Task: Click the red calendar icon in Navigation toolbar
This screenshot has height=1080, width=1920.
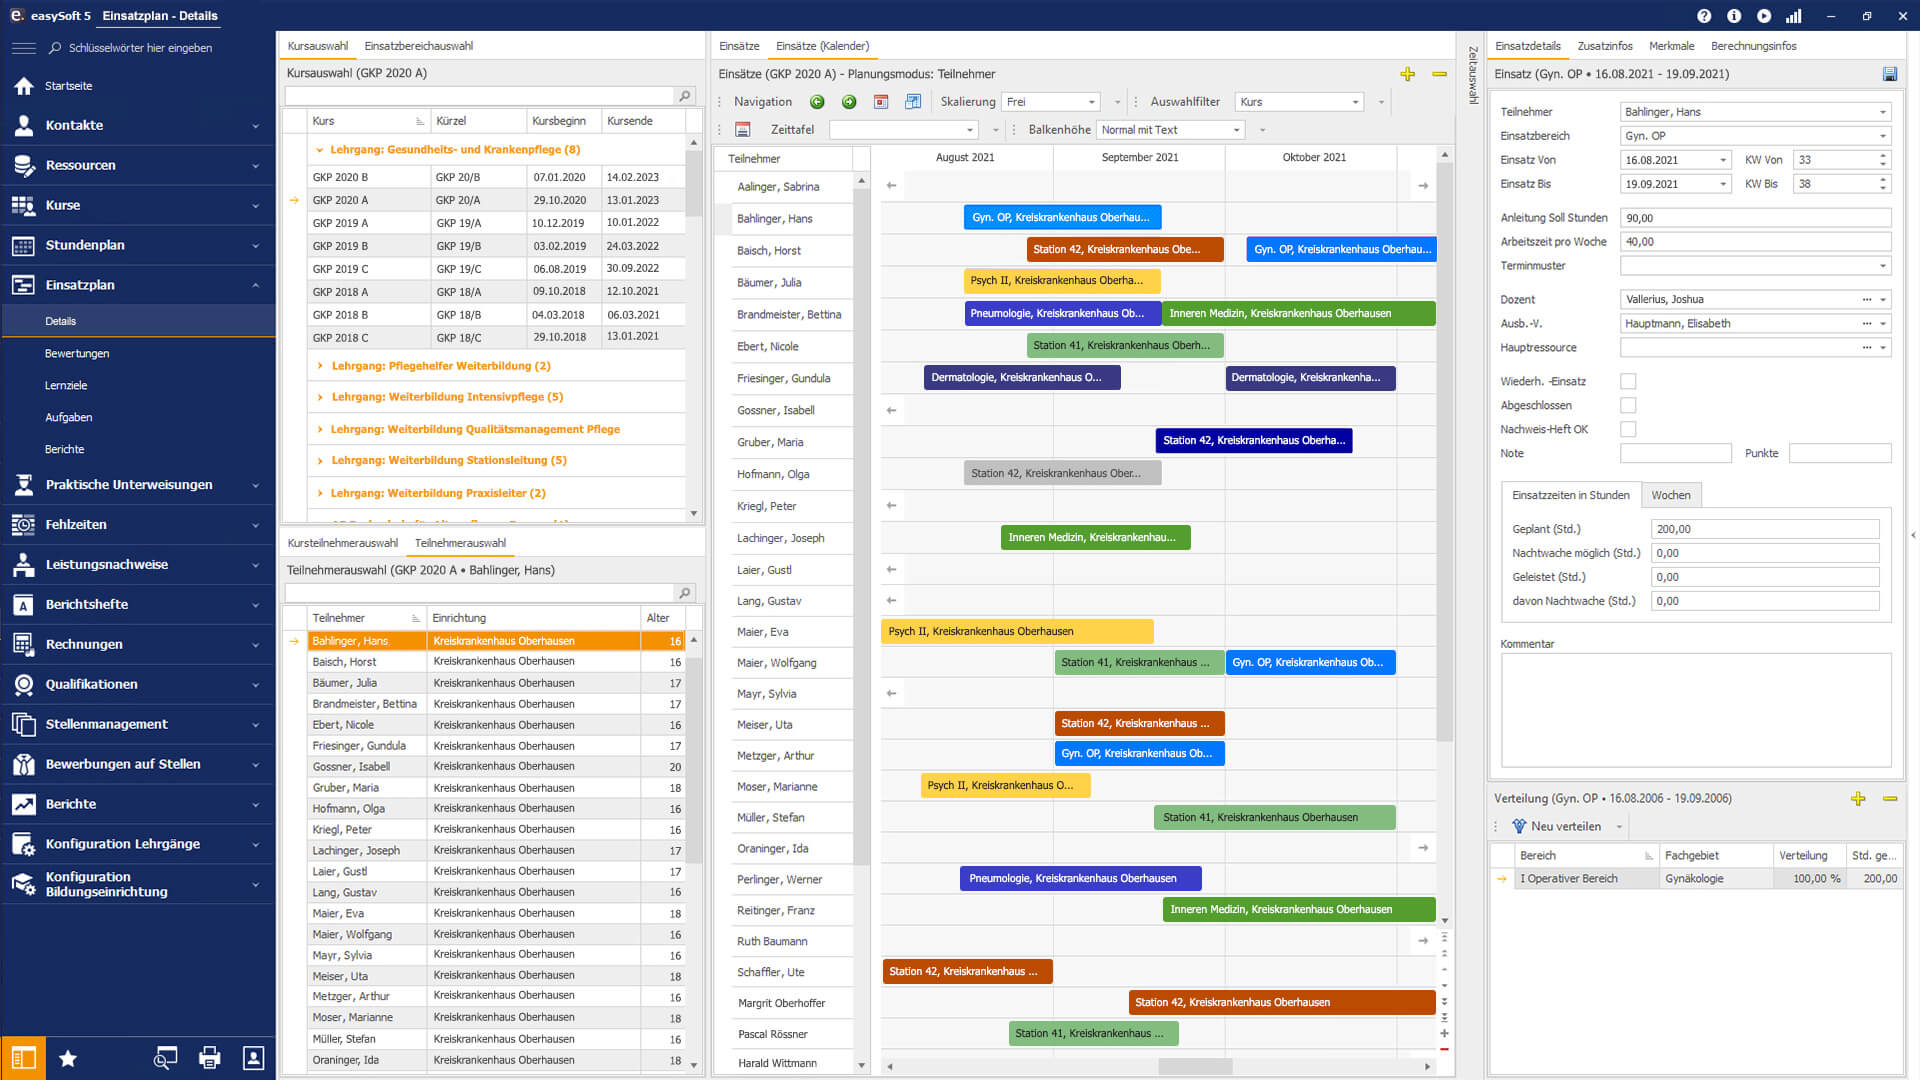Action: [881, 102]
